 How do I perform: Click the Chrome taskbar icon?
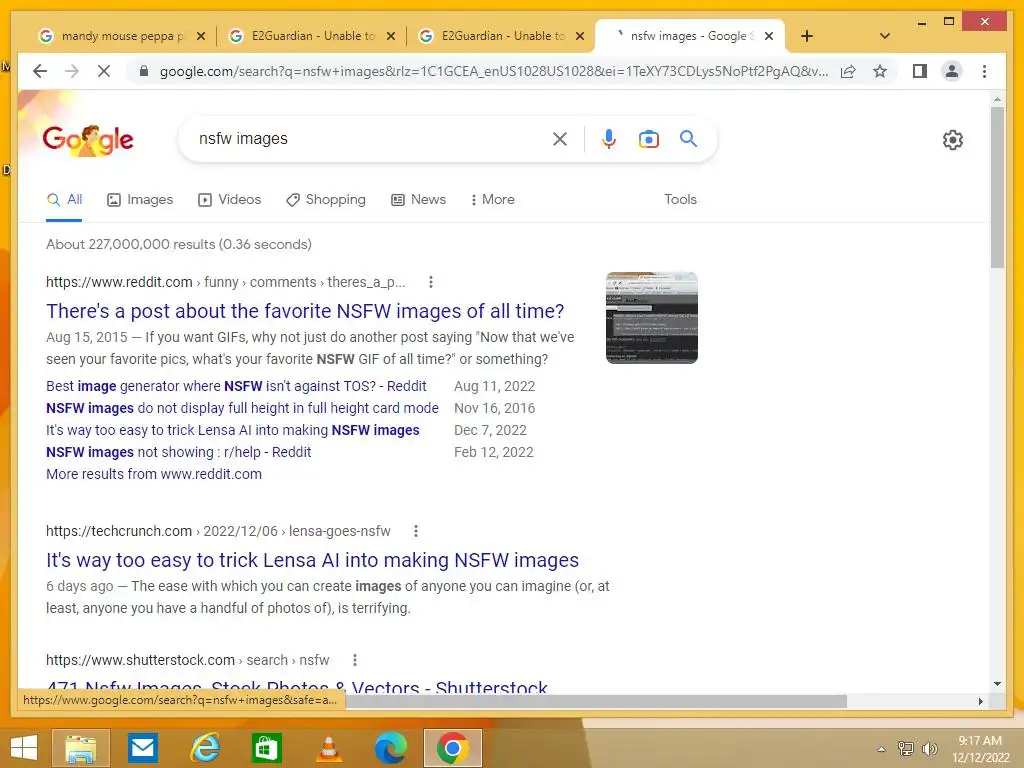click(x=453, y=748)
